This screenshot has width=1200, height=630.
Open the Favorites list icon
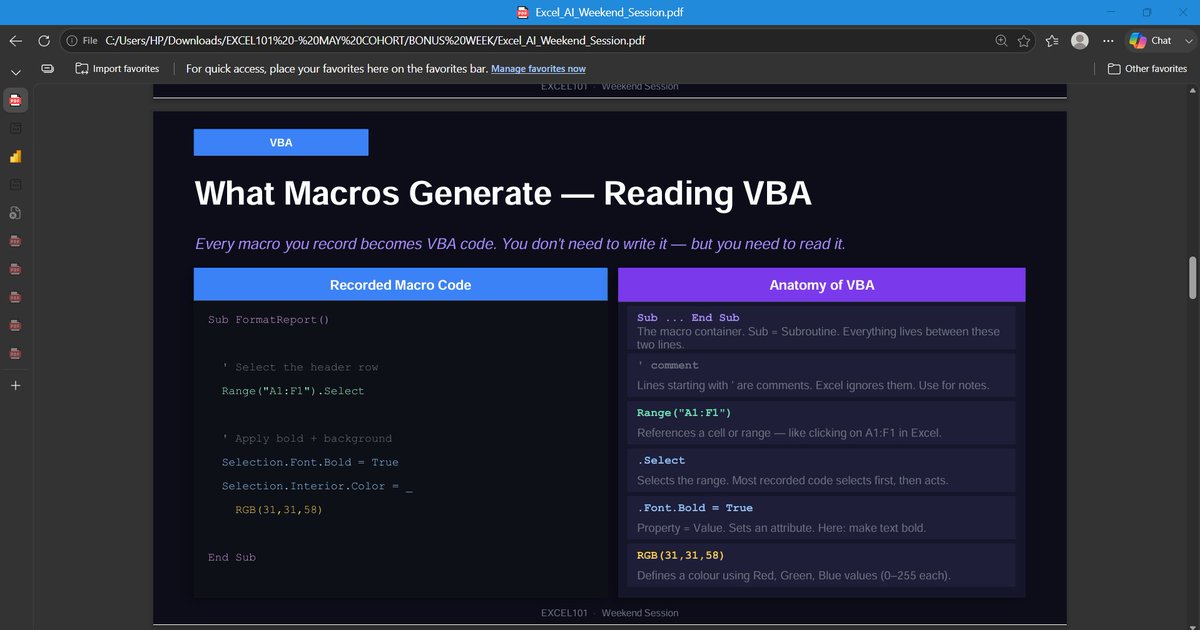click(x=1052, y=41)
